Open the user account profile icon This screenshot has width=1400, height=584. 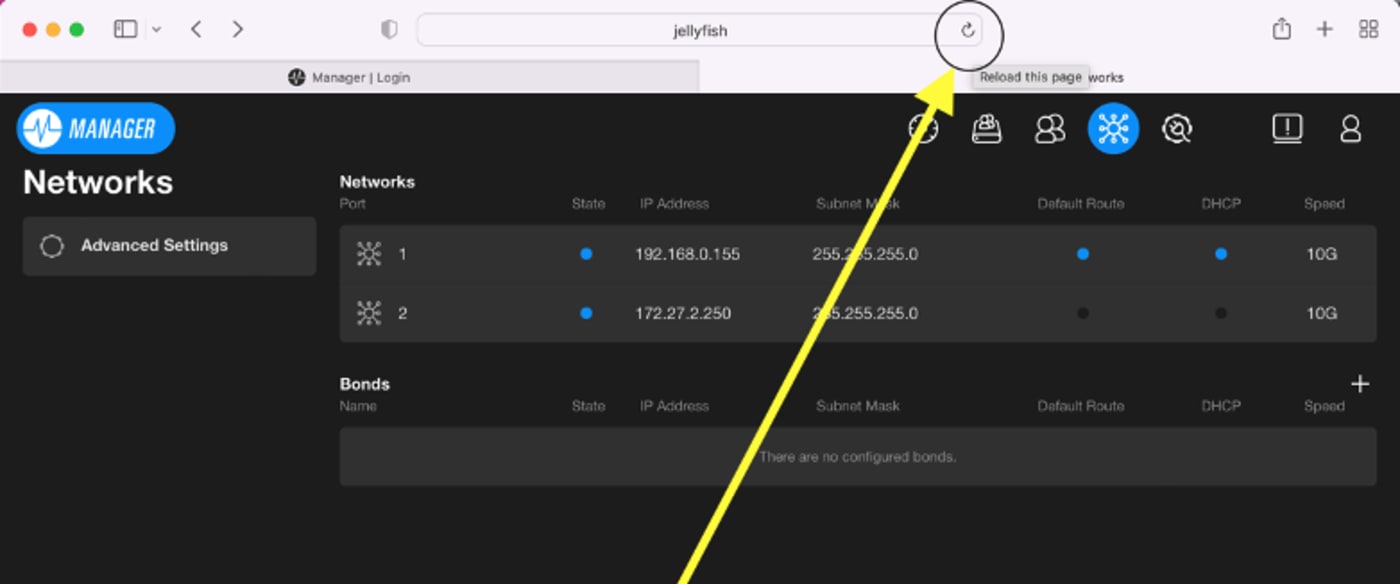[1350, 129]
